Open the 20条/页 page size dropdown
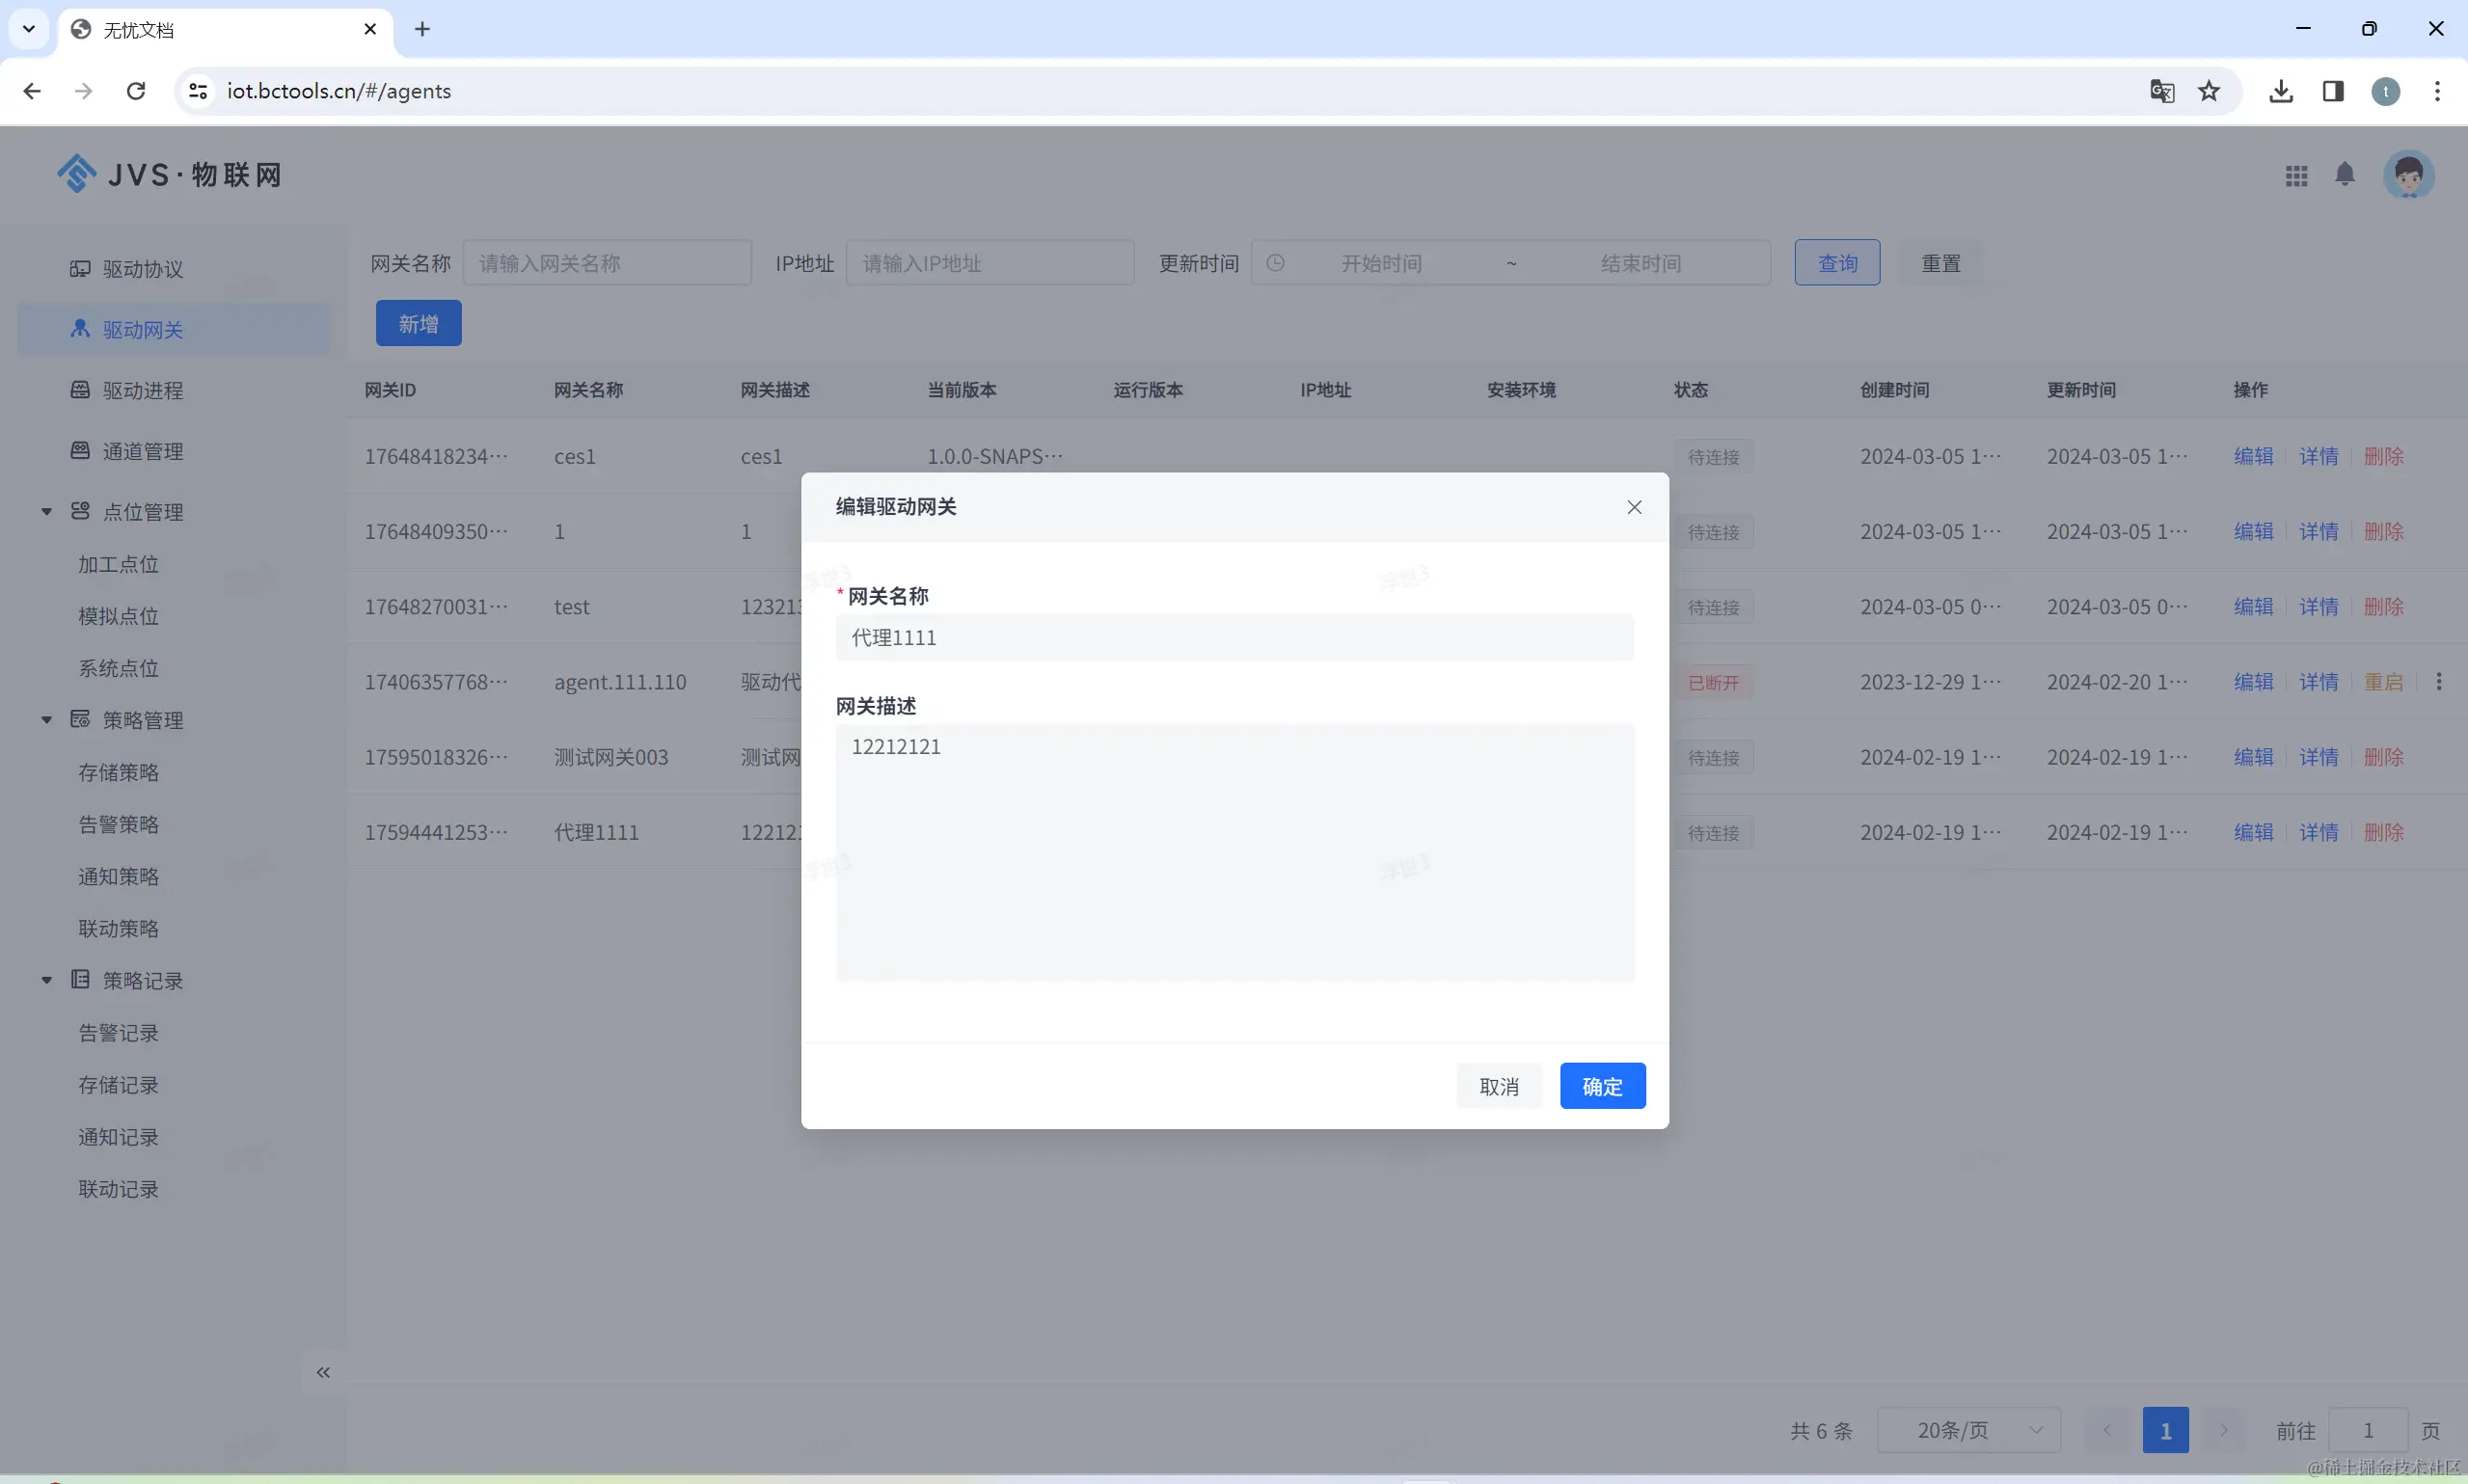Viewport: 2468px width, 1484px height. pyautogui.click(x=1968, y=1430)
